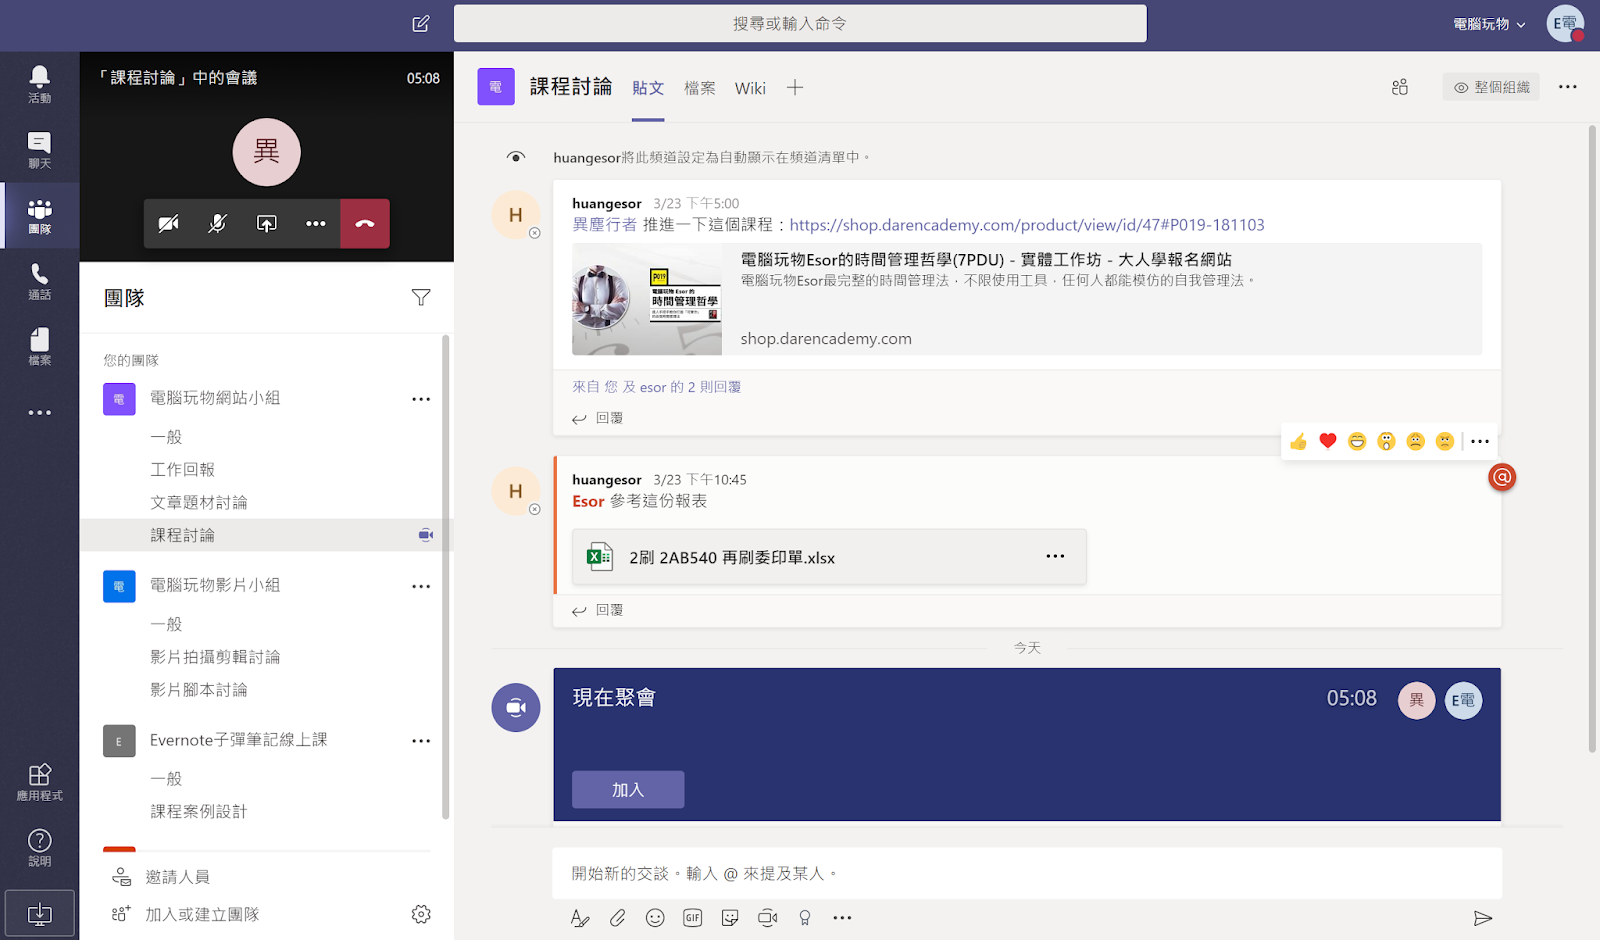Insert a GIF into the message

point(691,917)
